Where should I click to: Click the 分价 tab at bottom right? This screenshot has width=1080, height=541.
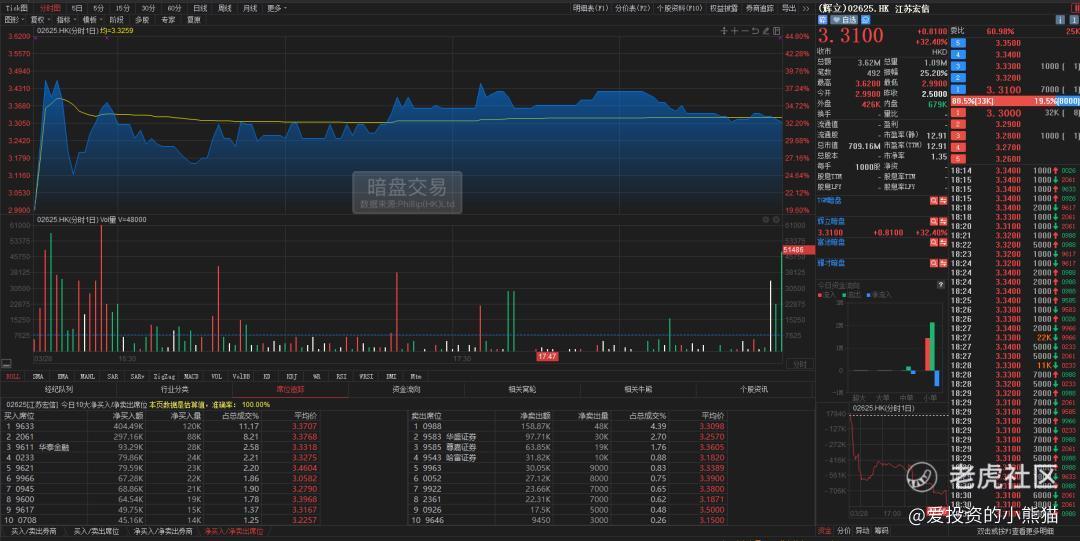click(x=843, y=531)
